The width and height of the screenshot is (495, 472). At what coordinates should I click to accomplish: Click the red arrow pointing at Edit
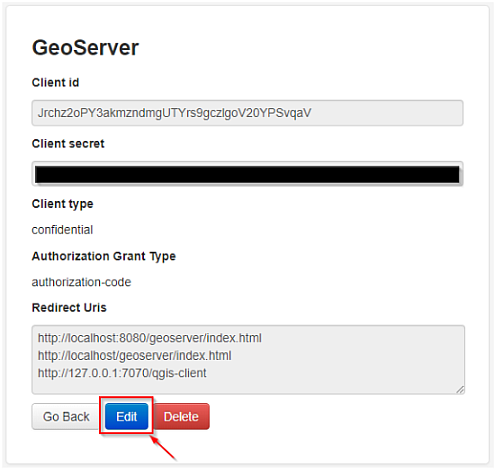163,449
